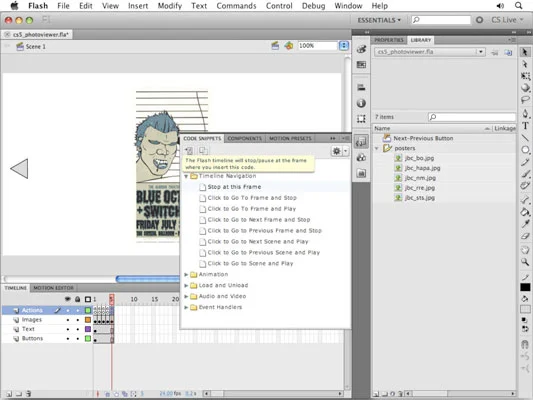Collapse the posters folder in Library
Viewport: 533px width, 400px height.
(x=377, y=148)
